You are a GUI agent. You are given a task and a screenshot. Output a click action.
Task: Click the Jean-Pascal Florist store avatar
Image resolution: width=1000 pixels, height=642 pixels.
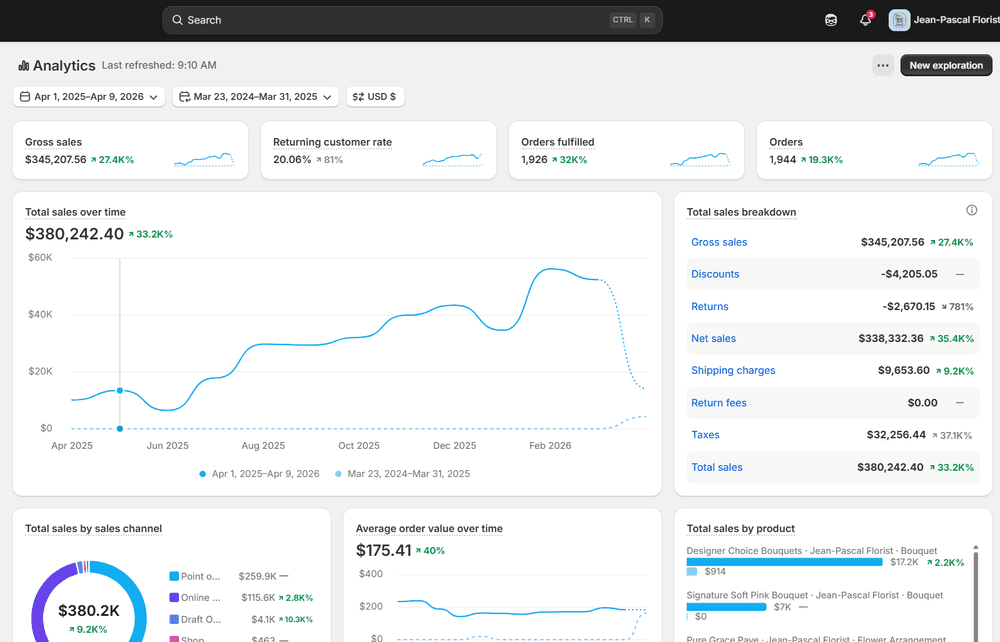[899, 19]
